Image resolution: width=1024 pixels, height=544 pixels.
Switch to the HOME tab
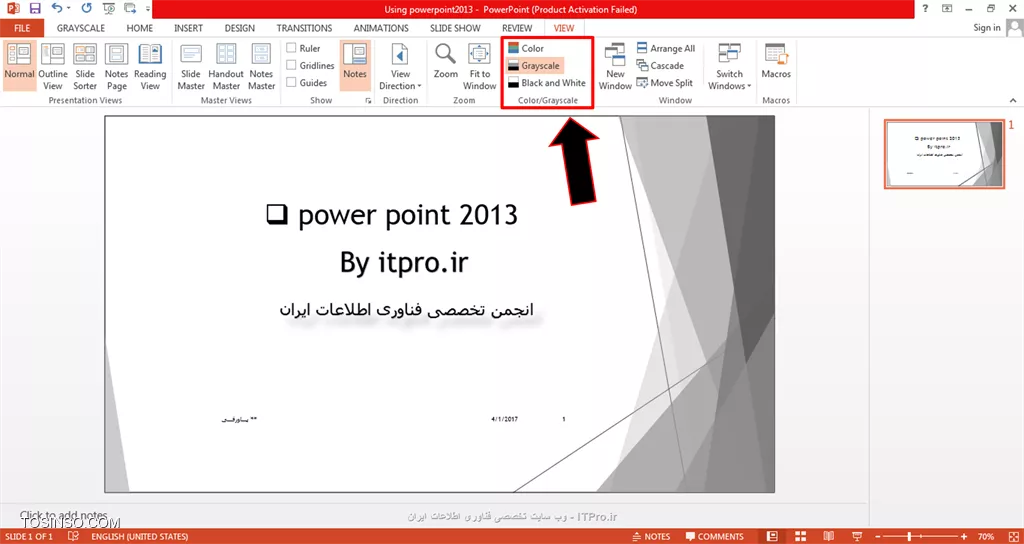click(x=140, y=28)
